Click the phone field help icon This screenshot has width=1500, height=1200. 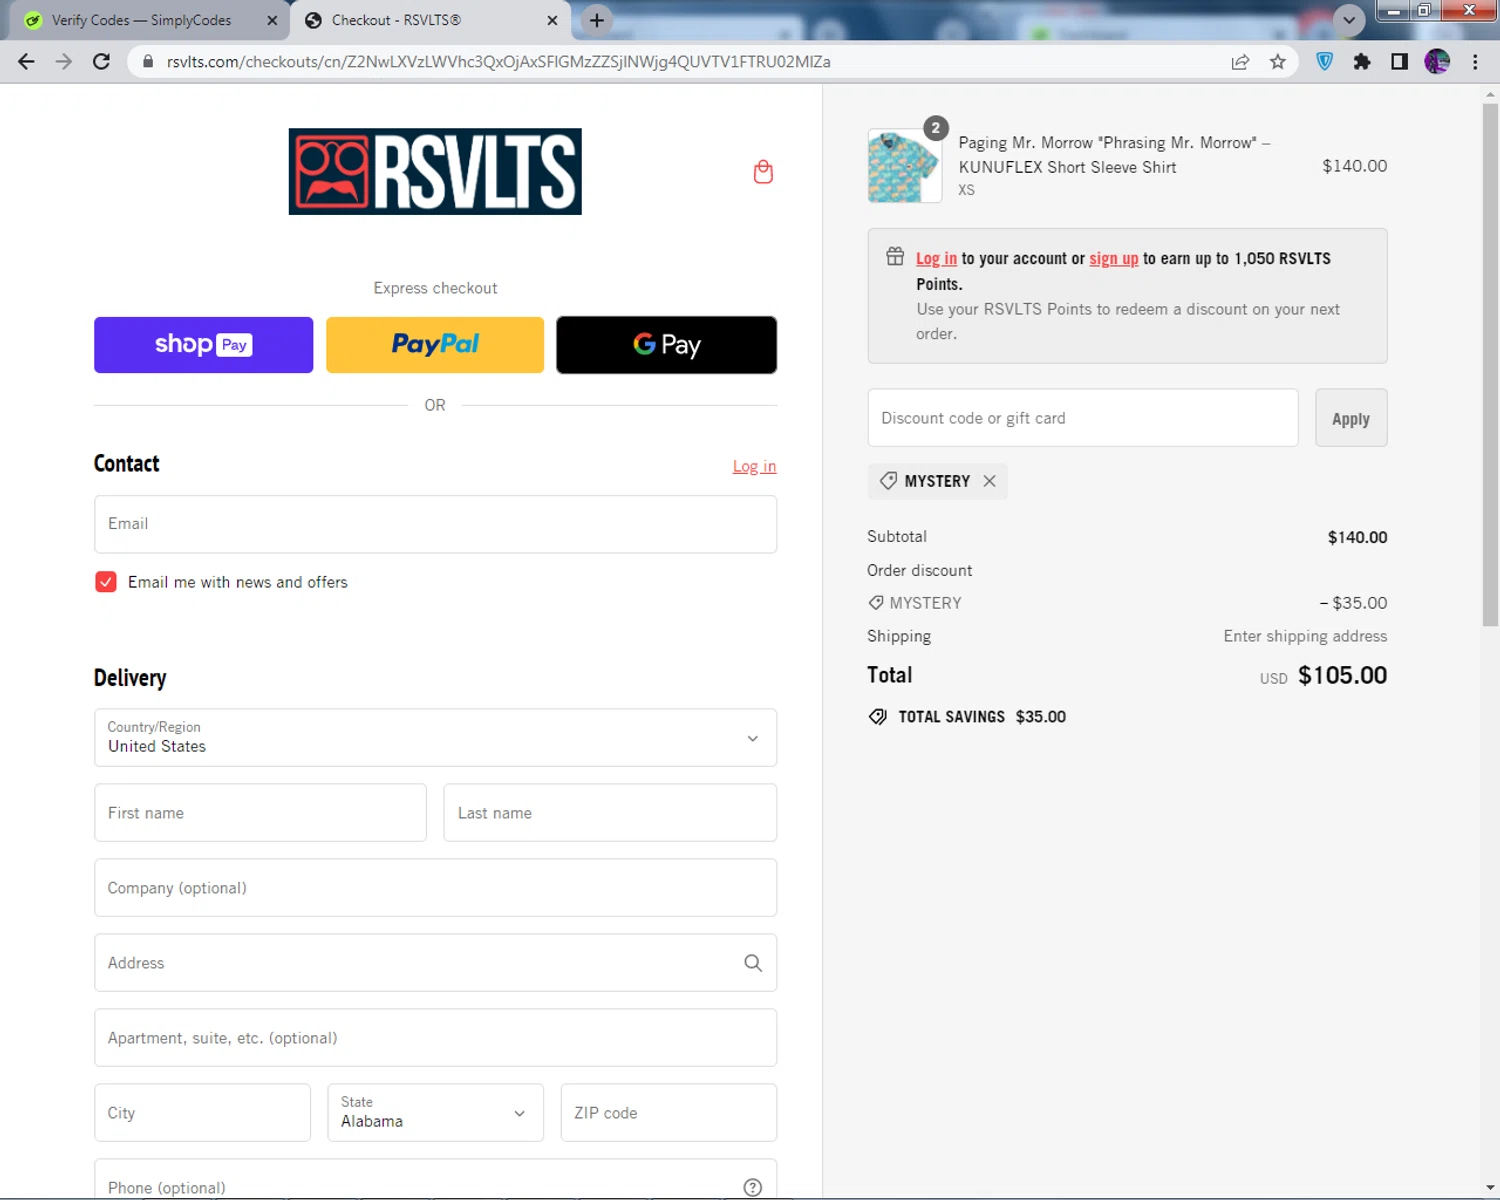(x=753, y=1187)
